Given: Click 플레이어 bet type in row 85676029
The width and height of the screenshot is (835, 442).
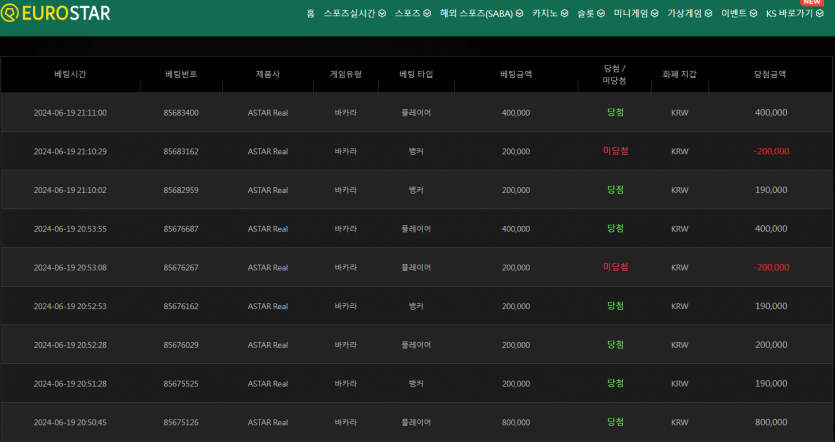Looking at the screenshot, I should (x=416, y=345).
